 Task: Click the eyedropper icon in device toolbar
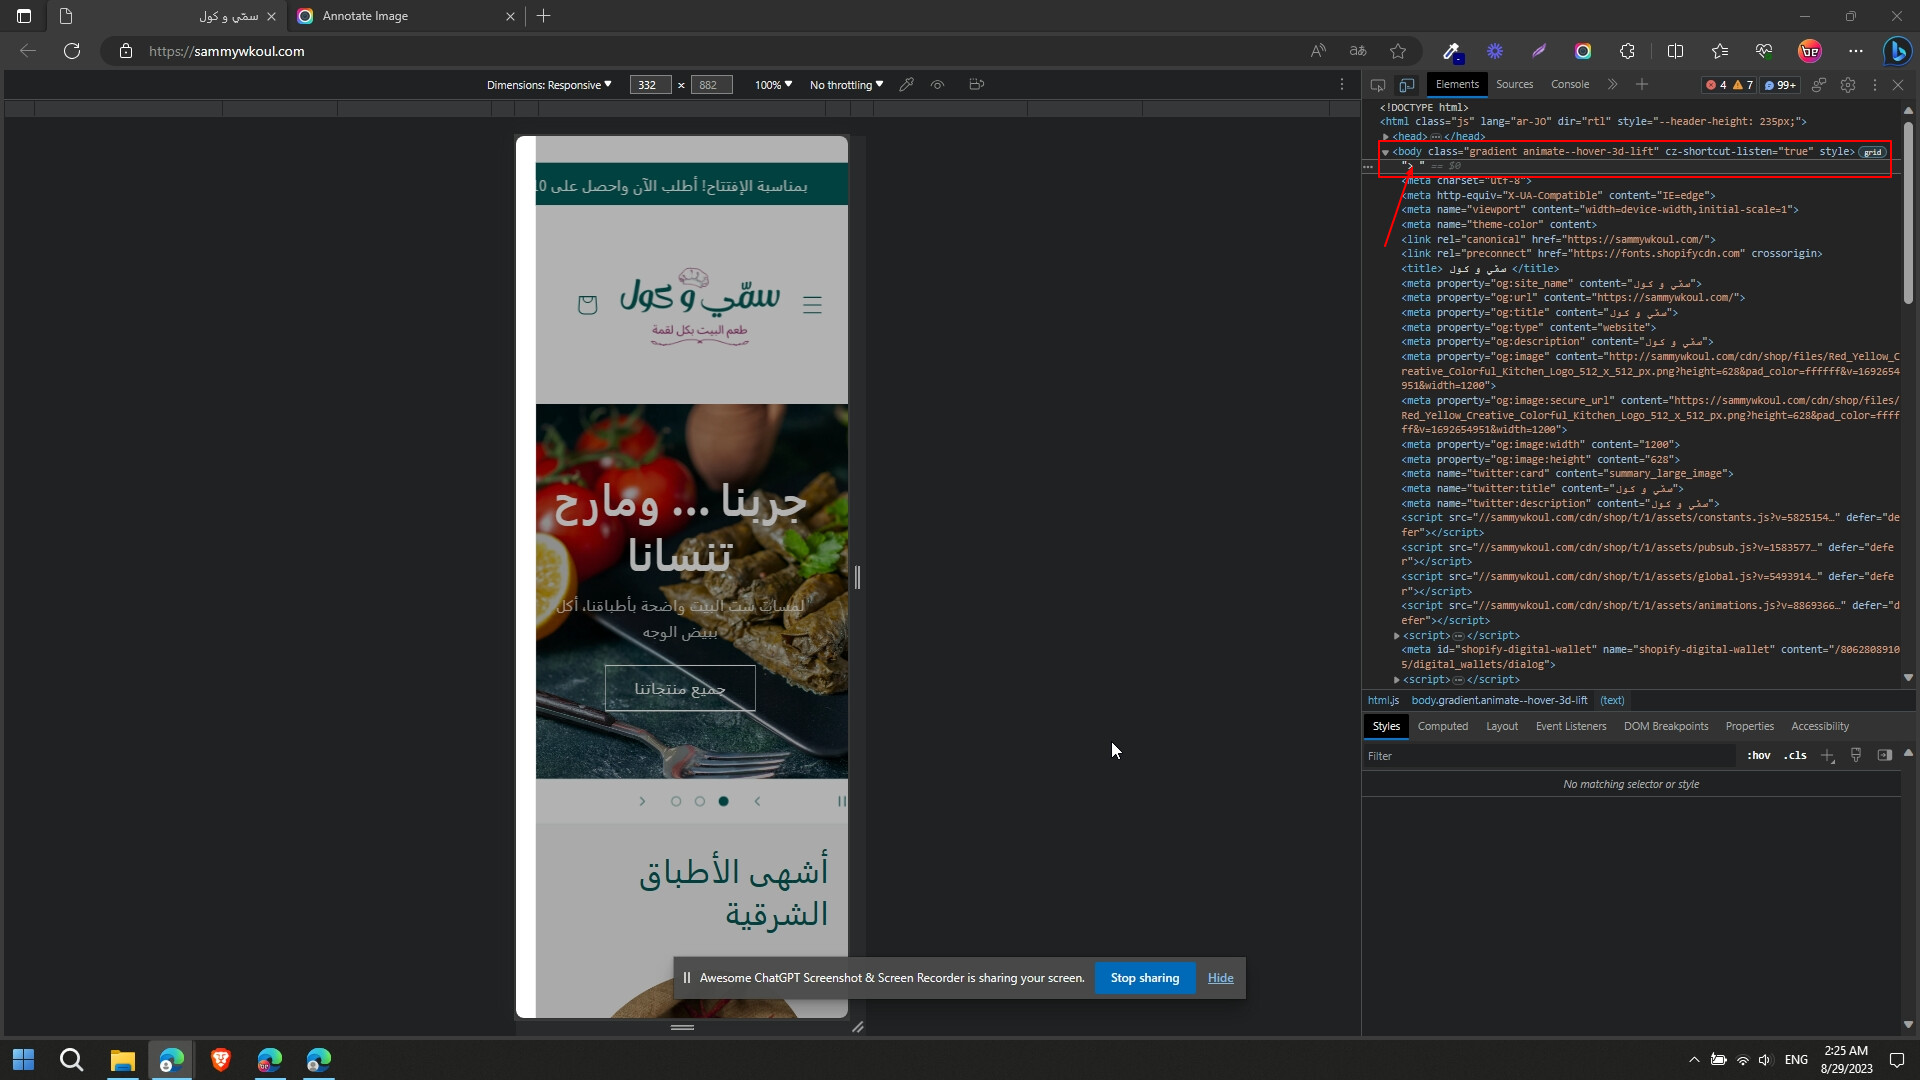tap(906, 85)
